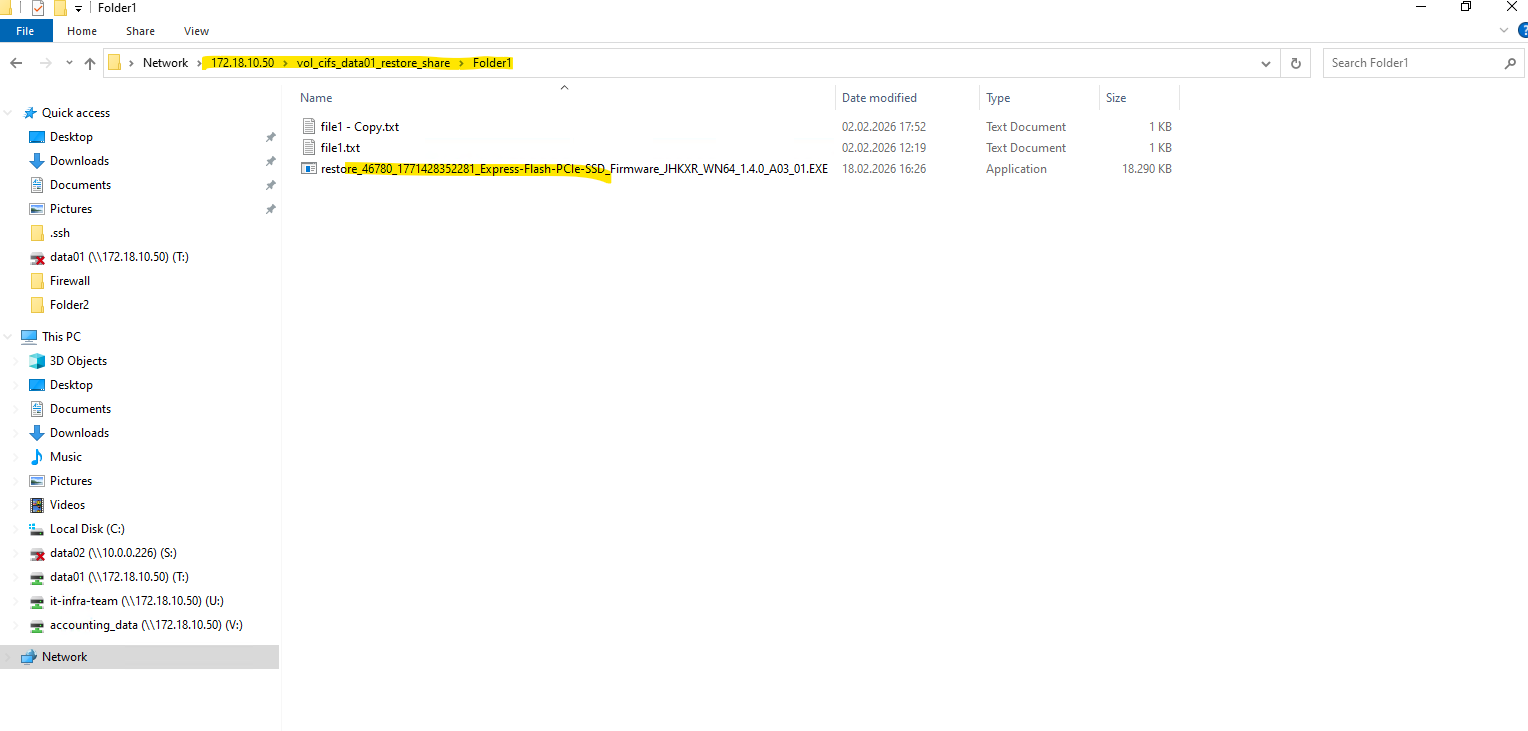Open the File menu tab
Viewport: 1528px width, 731px height.
[x=25, y=31]
